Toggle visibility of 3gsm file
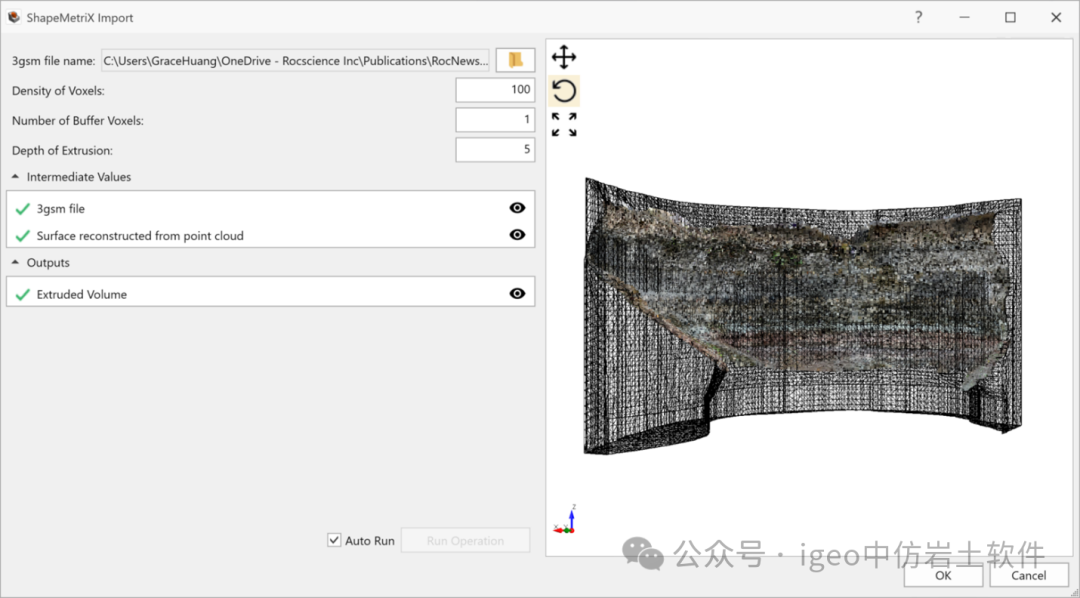The width and height of the screenshot is (1080, 598). pos(517,208)
